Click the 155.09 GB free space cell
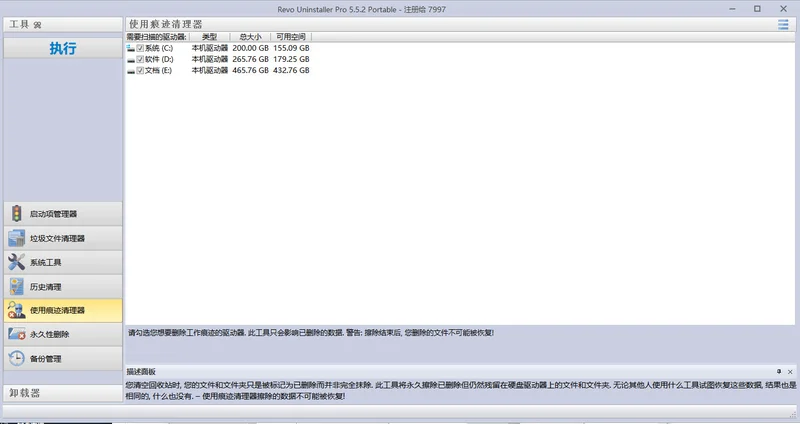The width and height of the screenshot is (800, 424). (291, 48)
